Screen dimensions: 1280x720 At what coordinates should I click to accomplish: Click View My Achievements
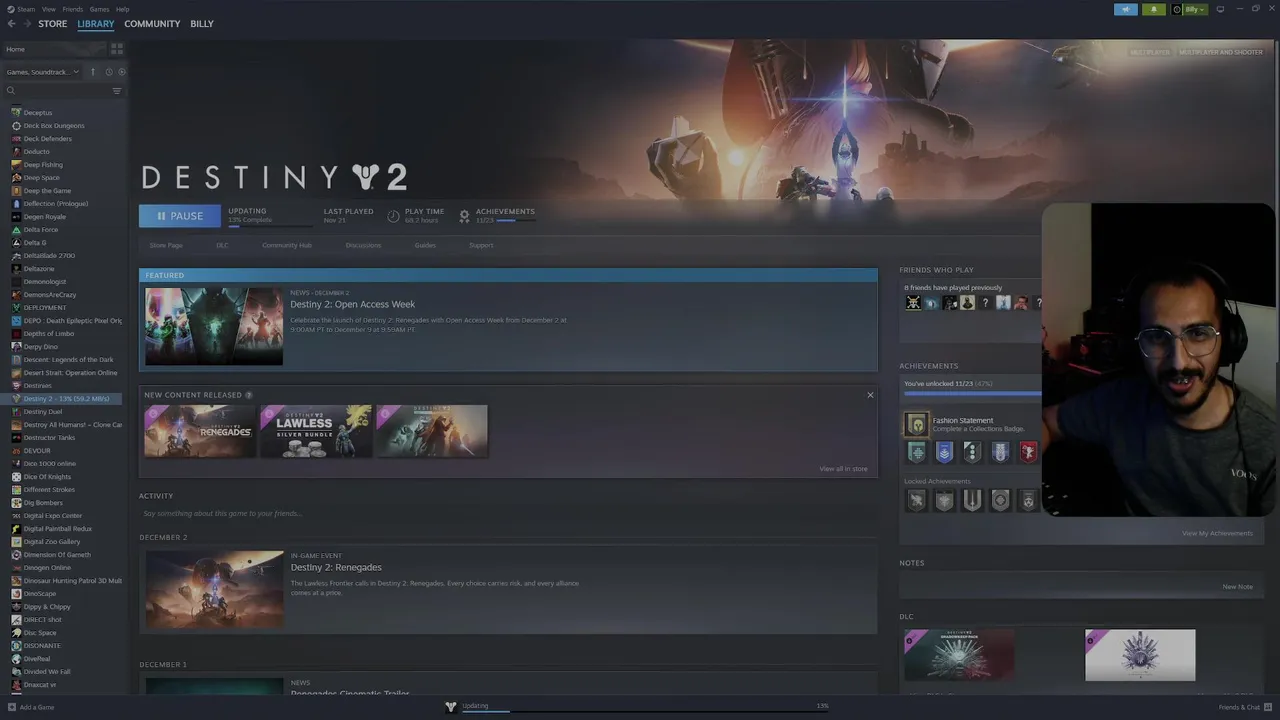click(1217, 533)
